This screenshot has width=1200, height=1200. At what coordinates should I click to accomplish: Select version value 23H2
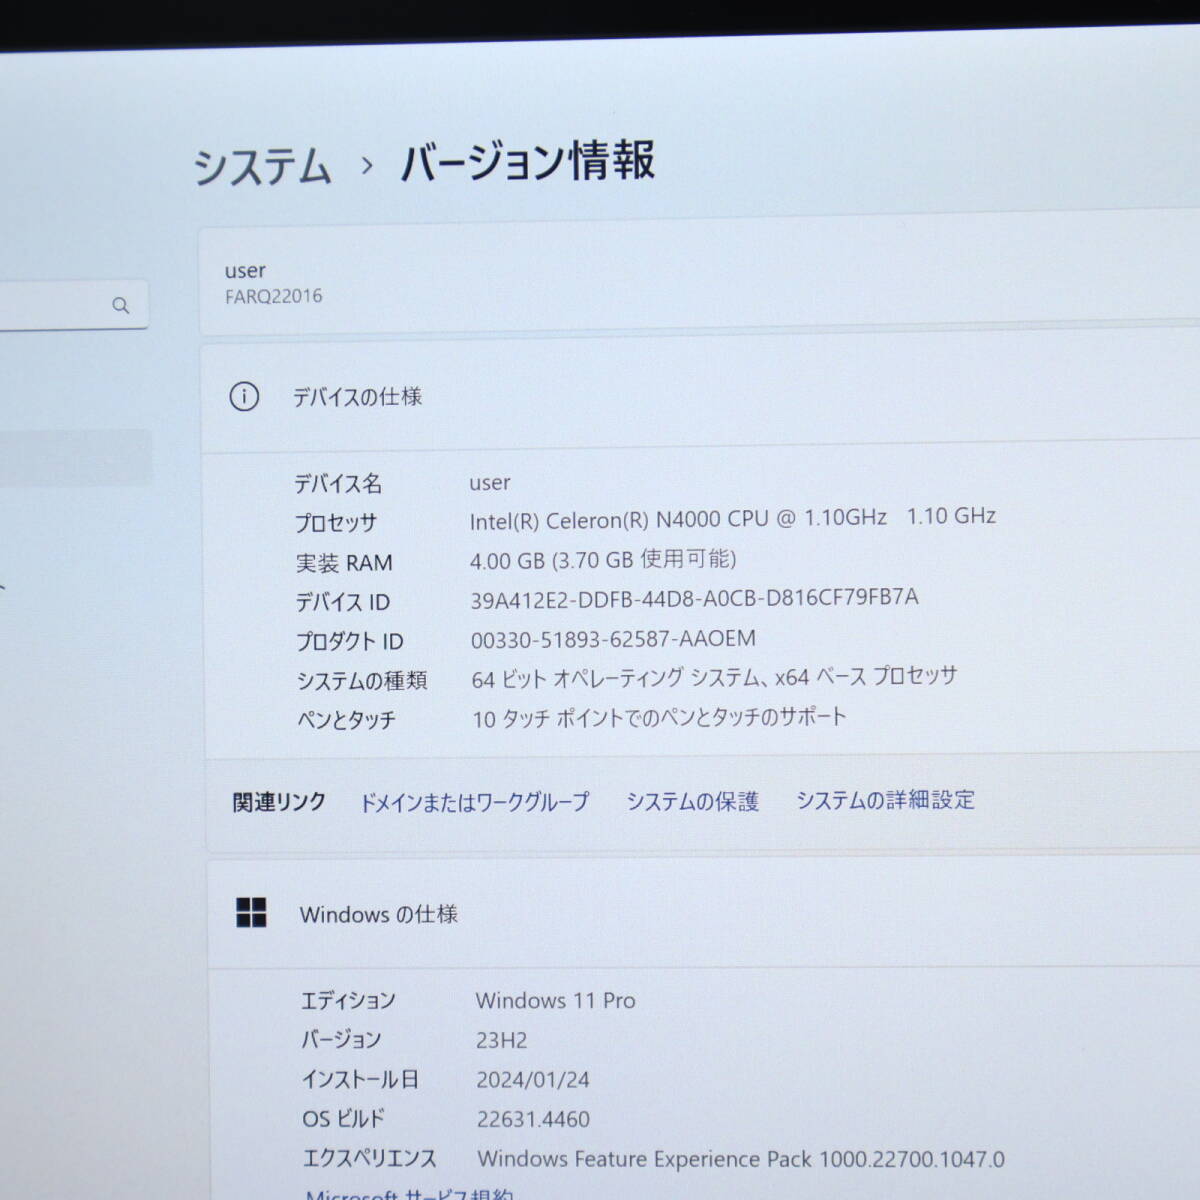click(501, 1040)
